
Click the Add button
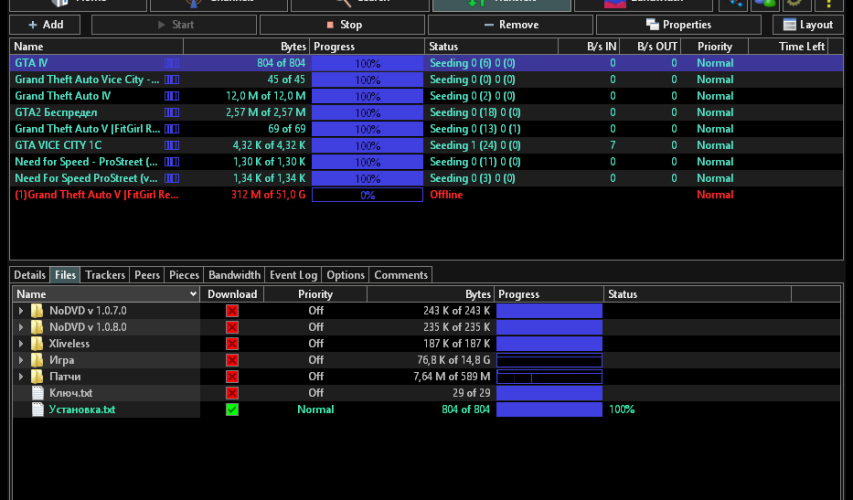coord(45,24)
